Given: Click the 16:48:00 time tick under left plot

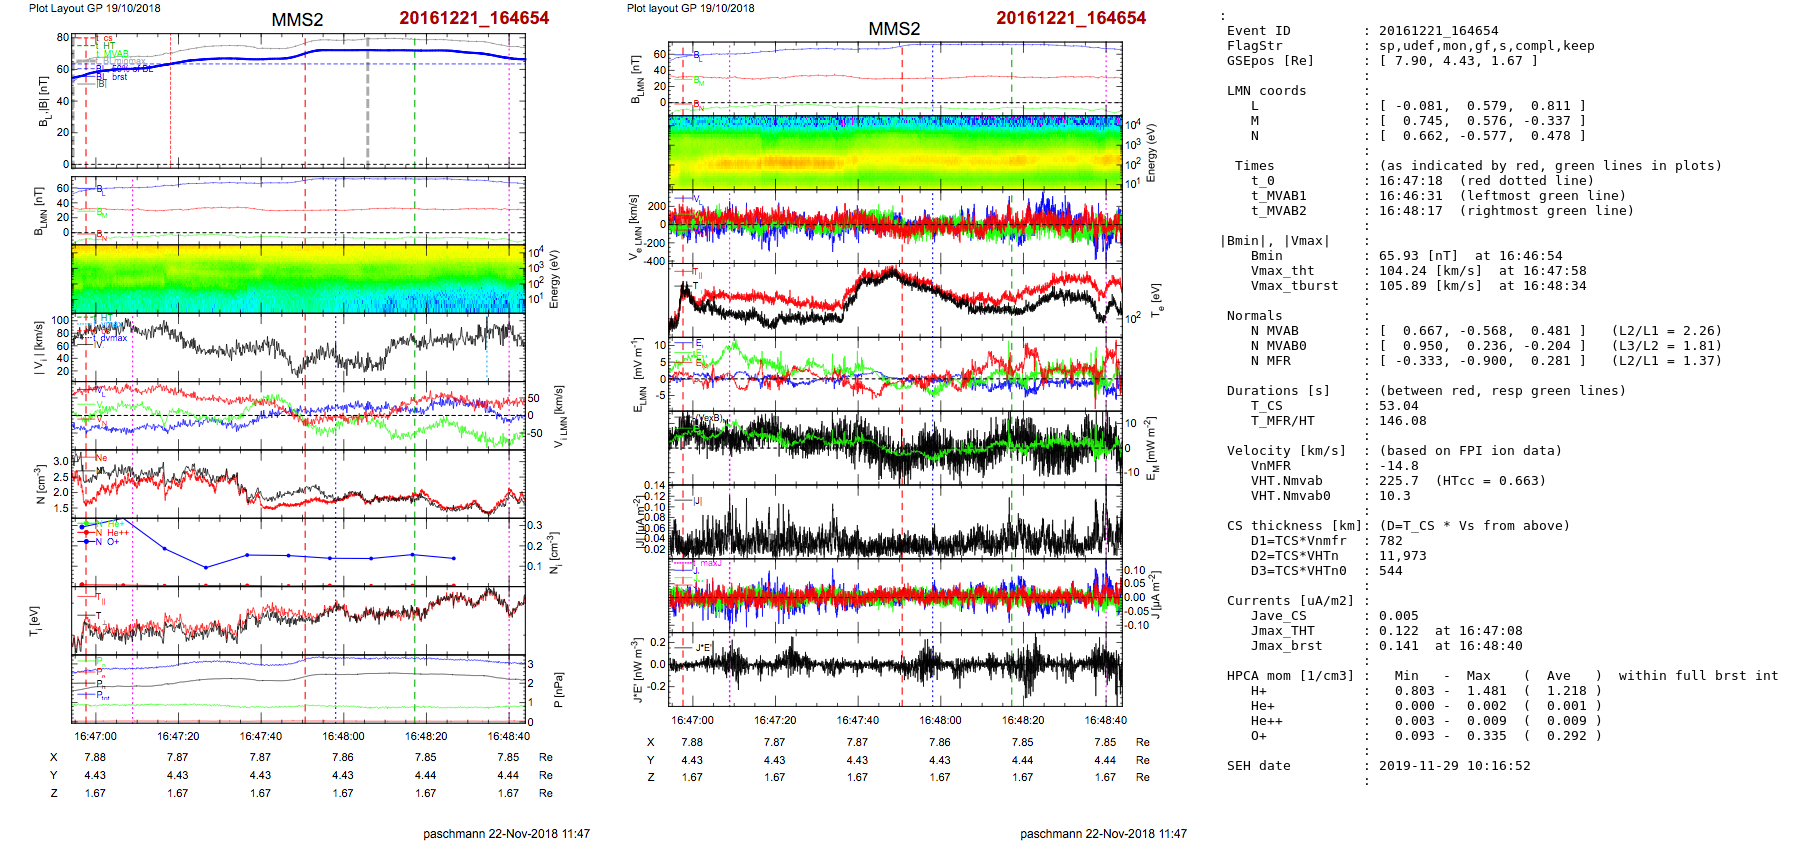Looking at the screenshot, I should tap(343, 736).
